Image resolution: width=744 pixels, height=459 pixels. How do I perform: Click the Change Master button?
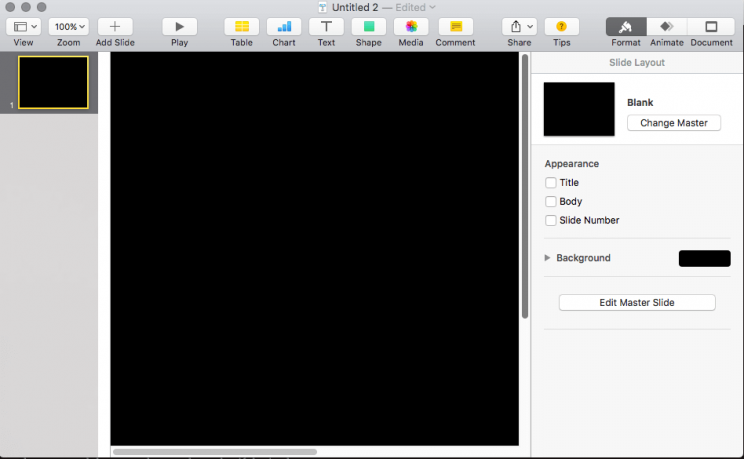pos(673,123)
